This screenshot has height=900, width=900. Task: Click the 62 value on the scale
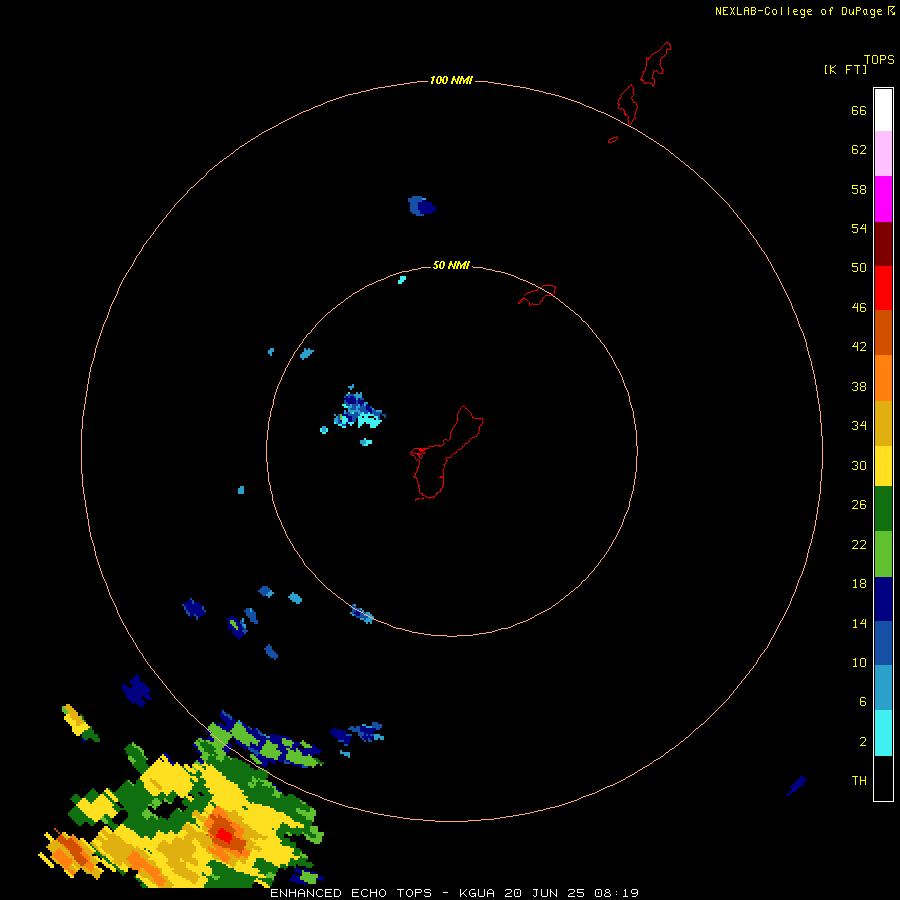pos(859,150)
